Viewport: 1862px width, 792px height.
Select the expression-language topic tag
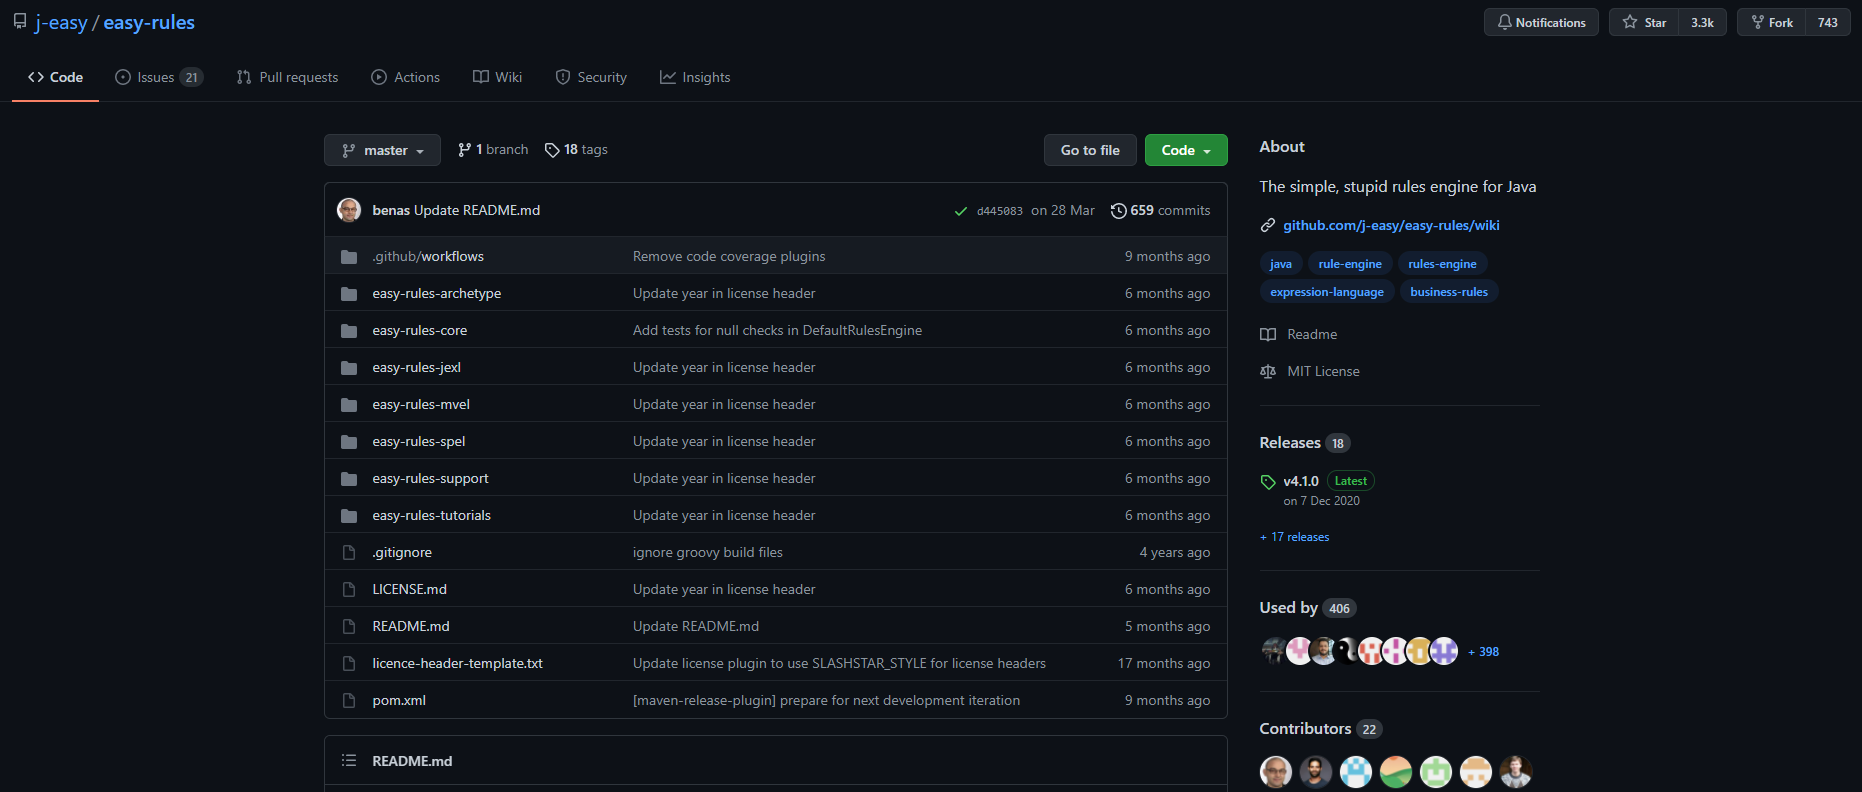coord(1327,292)
